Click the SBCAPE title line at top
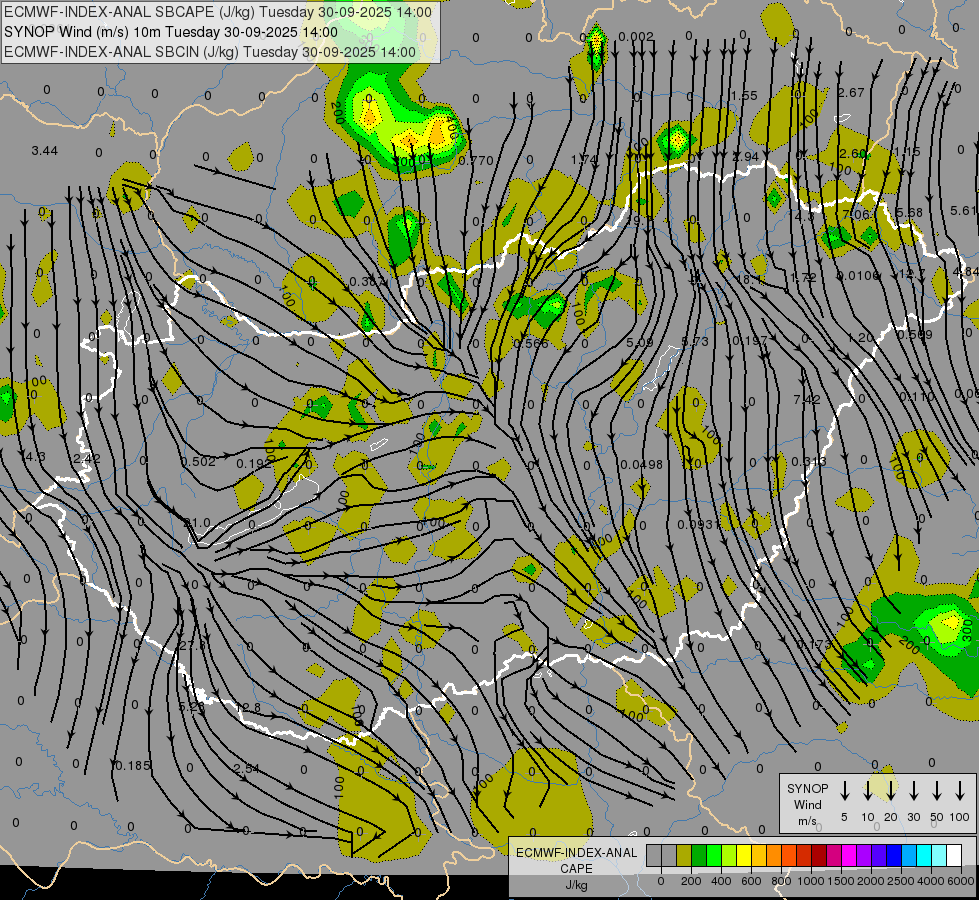Image resolution: width=979 pixels, height=900 pixels. [x=218, y=12]
